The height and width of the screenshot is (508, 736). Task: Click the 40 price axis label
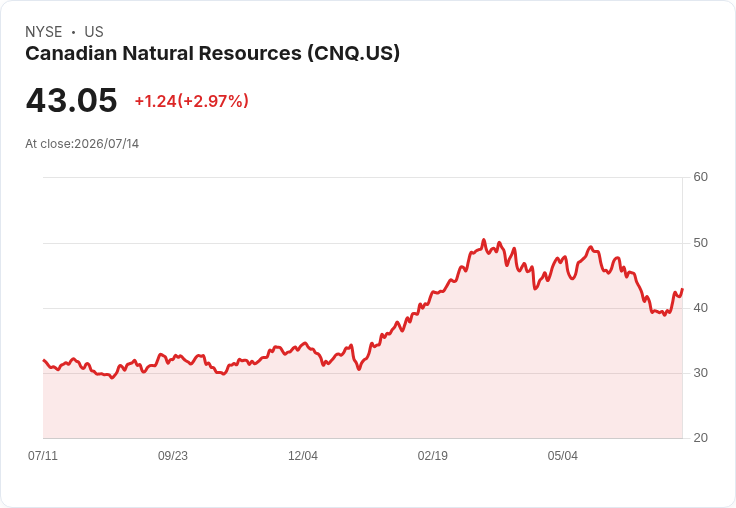pos(700,308)
